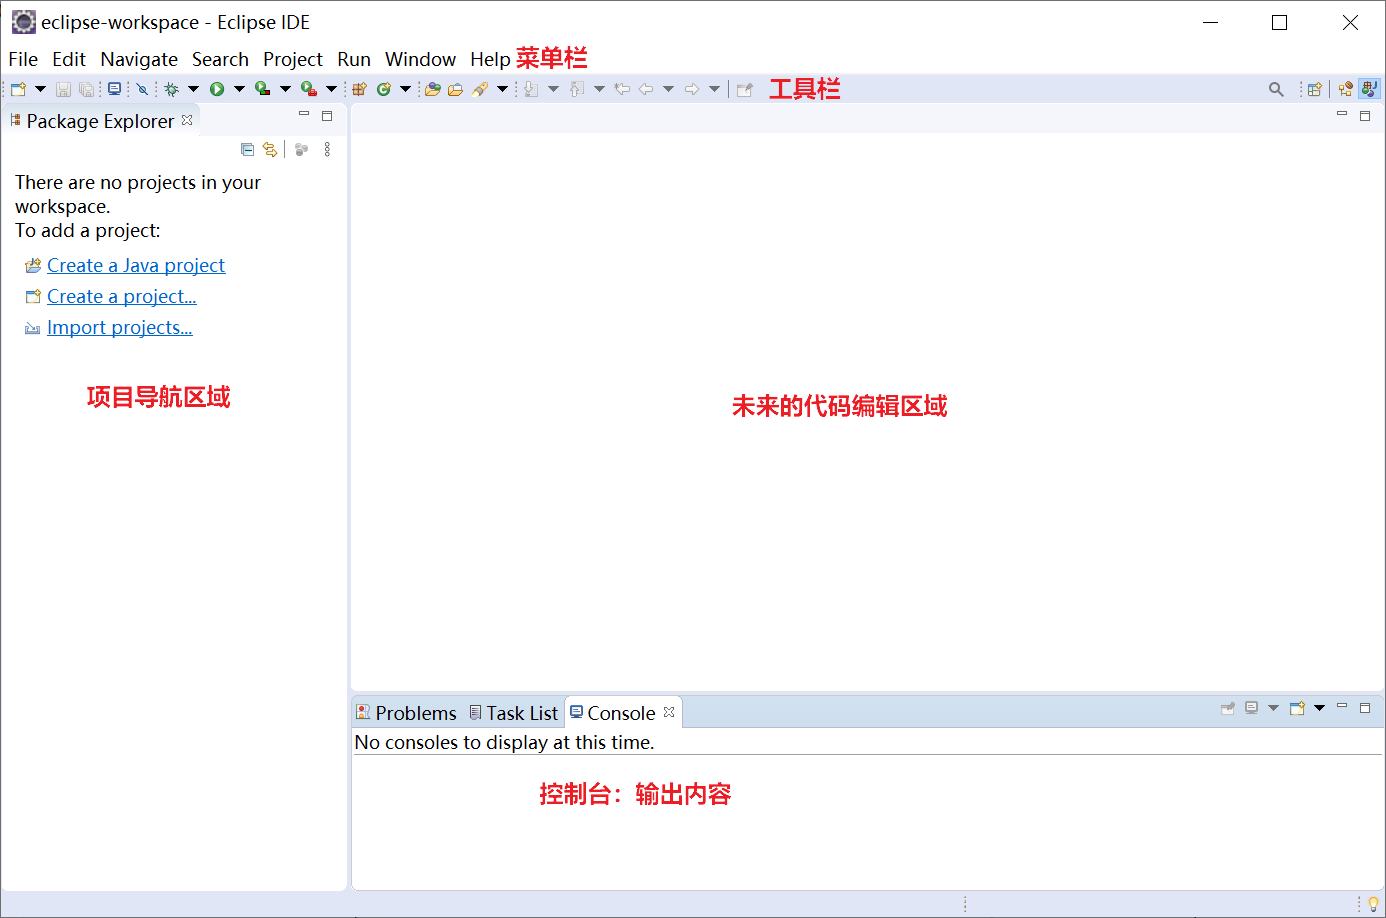1386x918 pixels.
Task: Close the Console tab
Action: 669,712
